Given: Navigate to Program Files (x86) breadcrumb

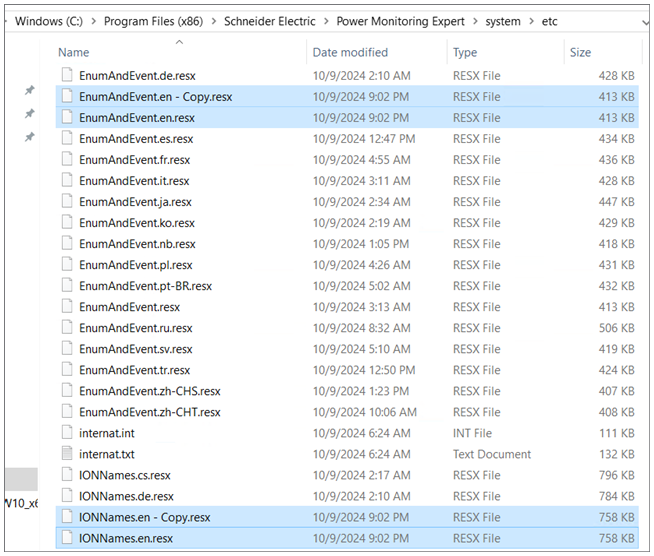Looking at the screenshot, I should coord(153,21).
